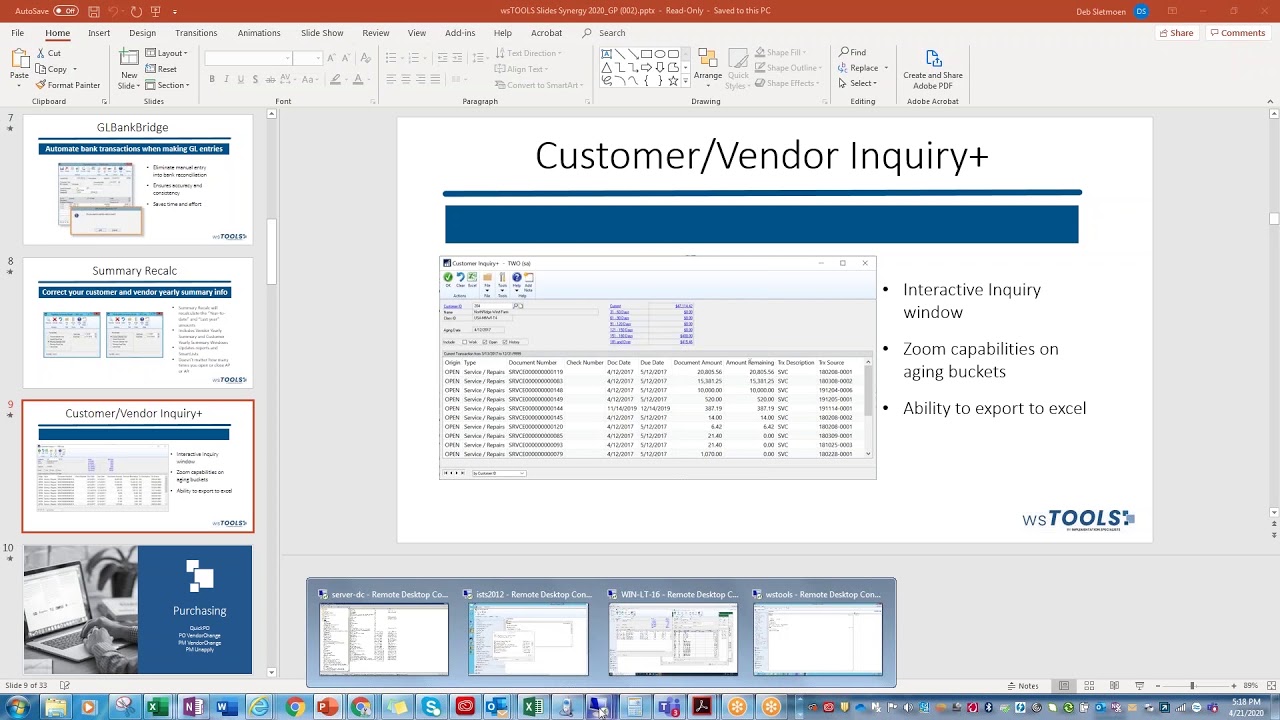
Task: Click the Share button
Action: coord(1176,33)
